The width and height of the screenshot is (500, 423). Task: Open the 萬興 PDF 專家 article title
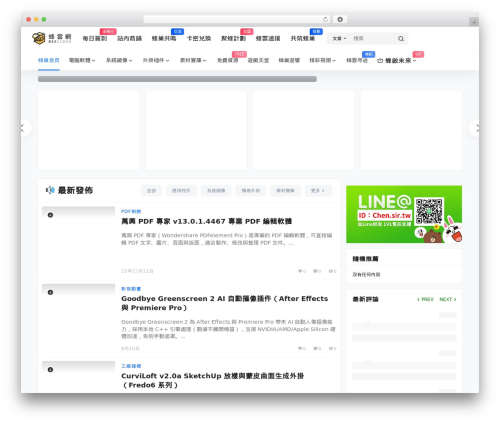coord(207,221)
